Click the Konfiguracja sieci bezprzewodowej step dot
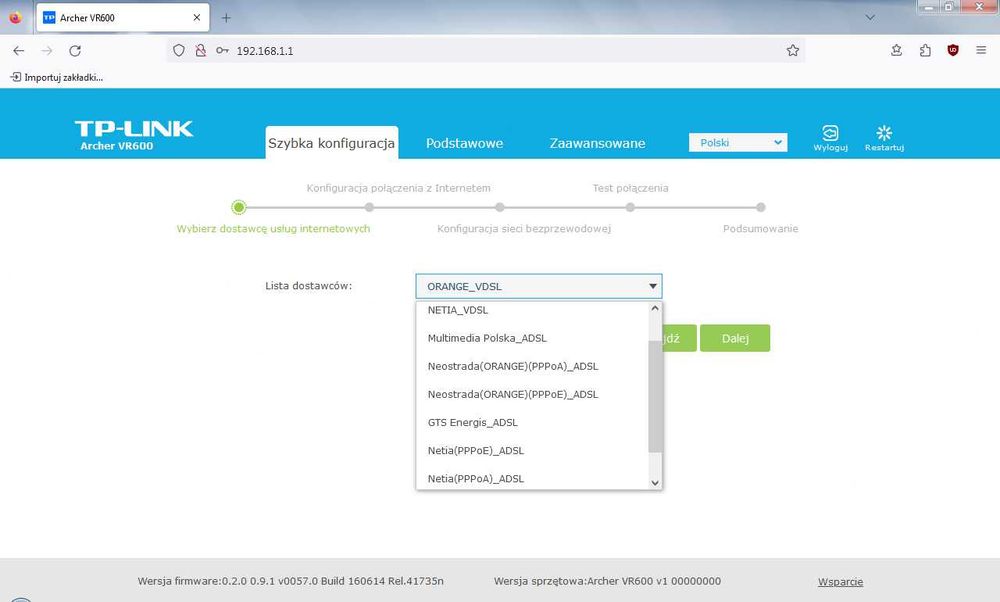Image resolution: width=1000 pixels, height=602 pixels. pyautogui.click(x=499, y=207)
